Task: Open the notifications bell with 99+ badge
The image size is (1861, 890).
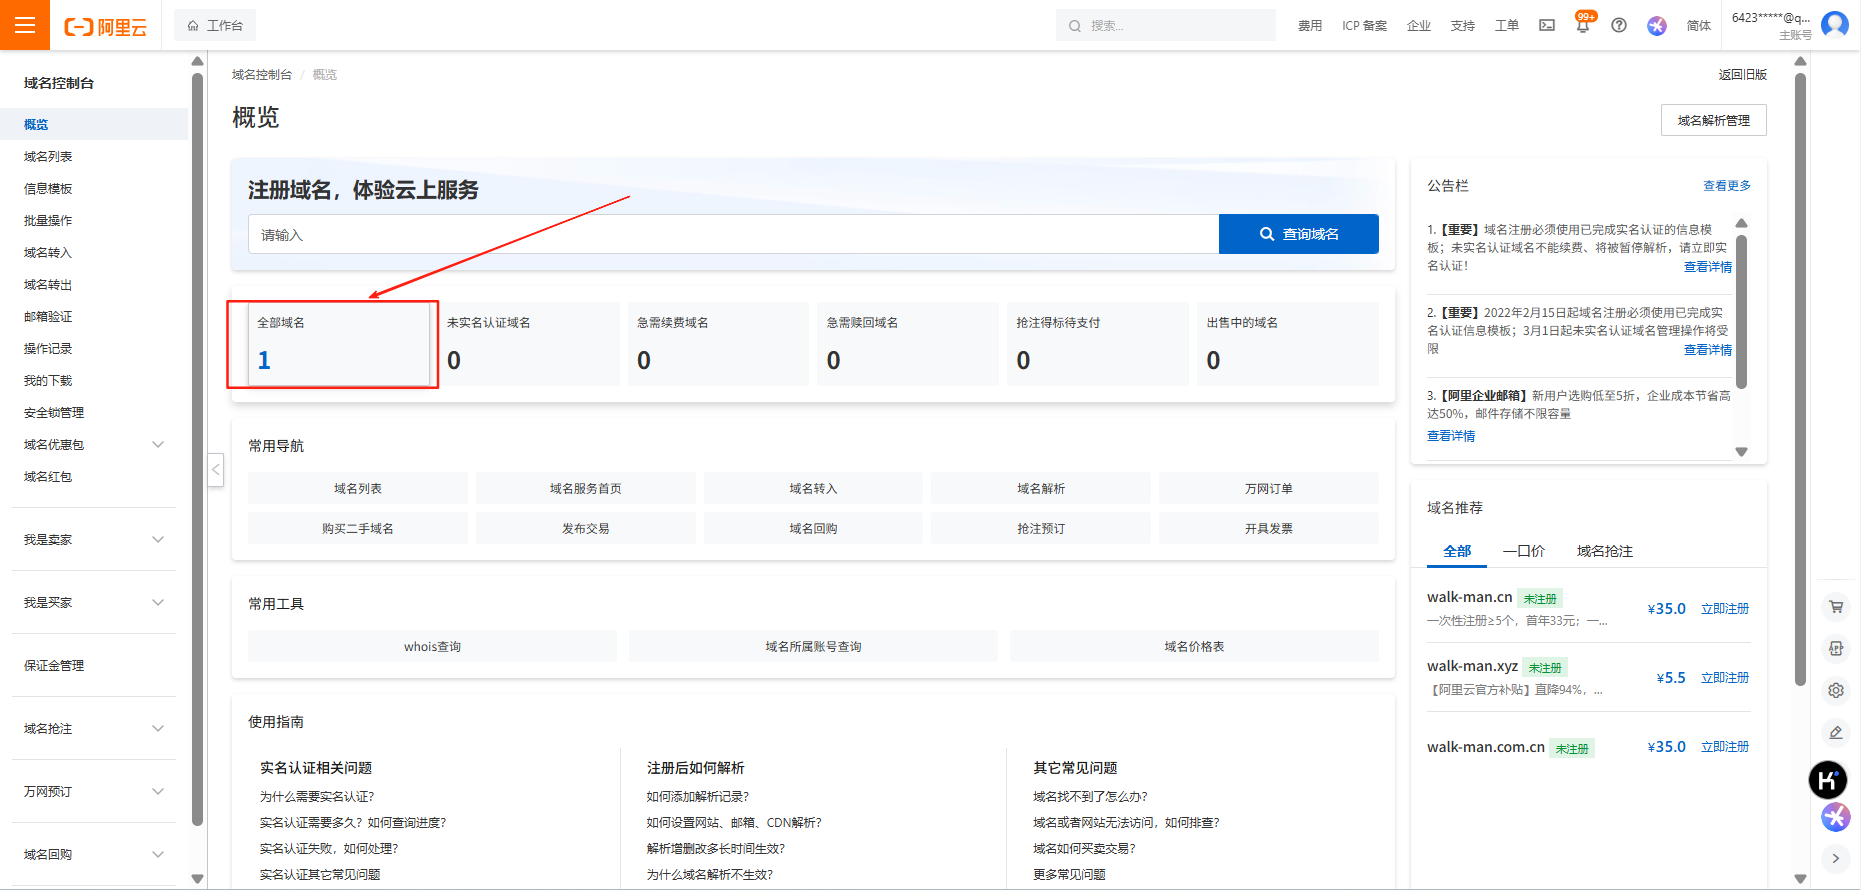Action: click(1582, 26)
